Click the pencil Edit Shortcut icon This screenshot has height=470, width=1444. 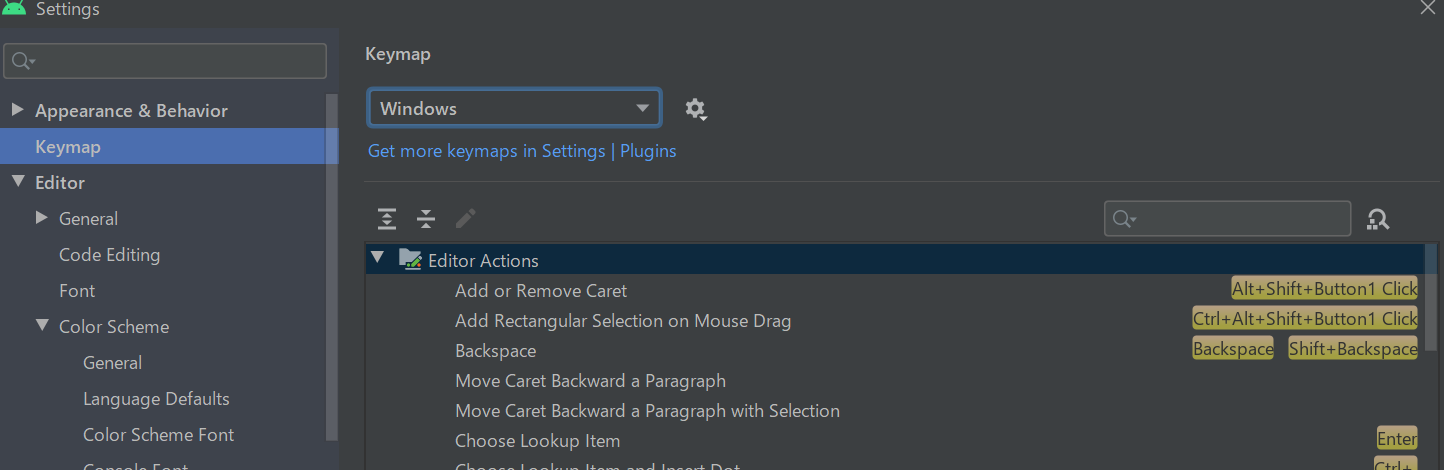[465, 219]
